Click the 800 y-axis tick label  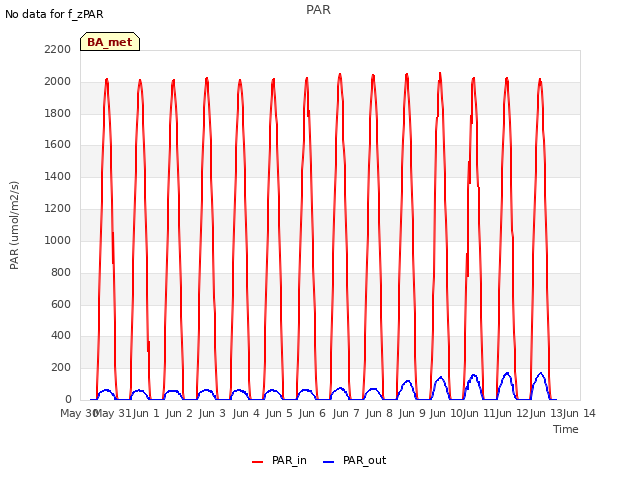61,272
